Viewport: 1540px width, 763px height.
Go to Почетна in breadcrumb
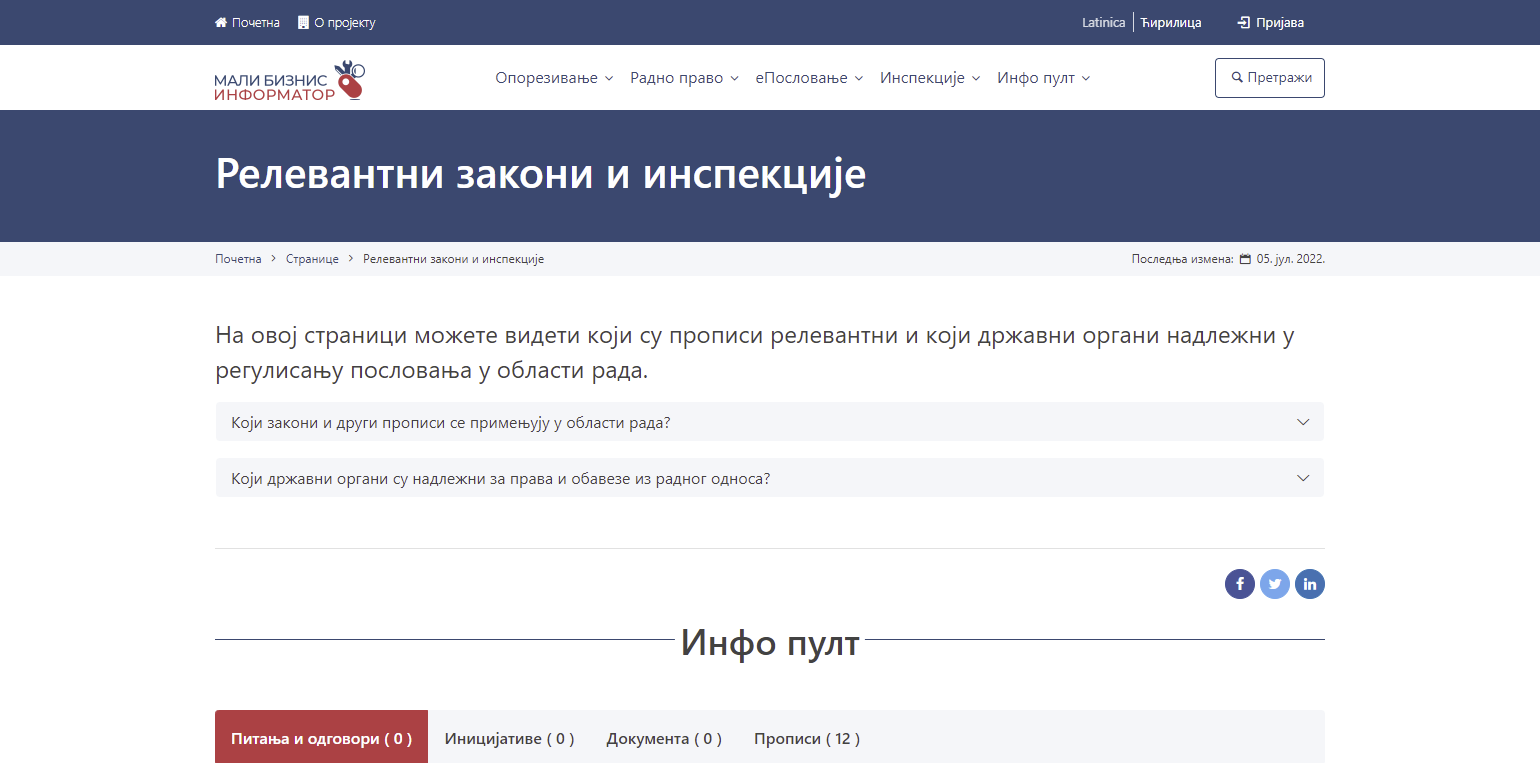click(x=238, y=259)
